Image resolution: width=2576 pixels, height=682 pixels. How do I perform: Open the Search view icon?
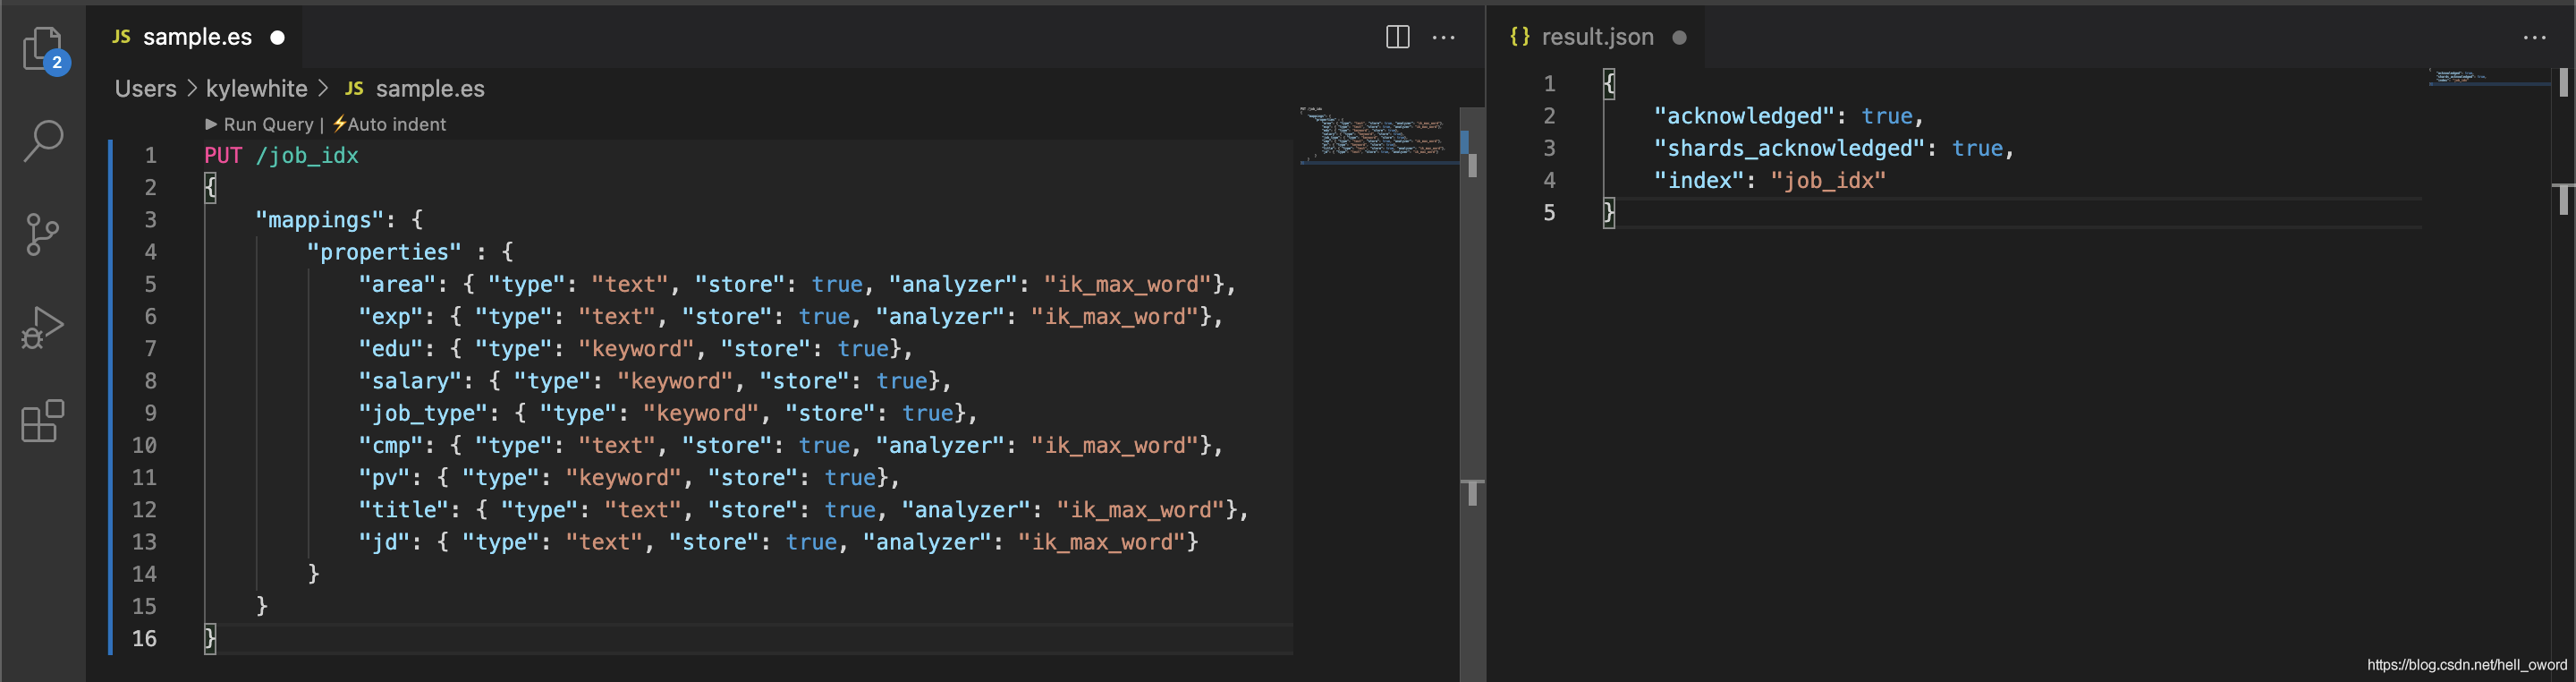[43, 141]
